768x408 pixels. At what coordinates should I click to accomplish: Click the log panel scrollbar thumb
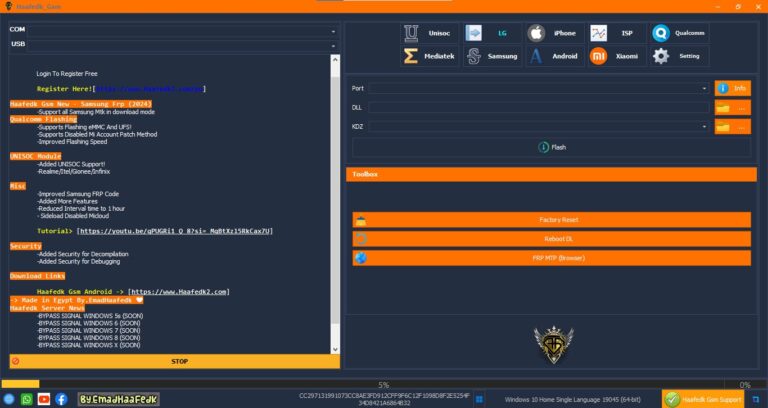click(335, 200)
